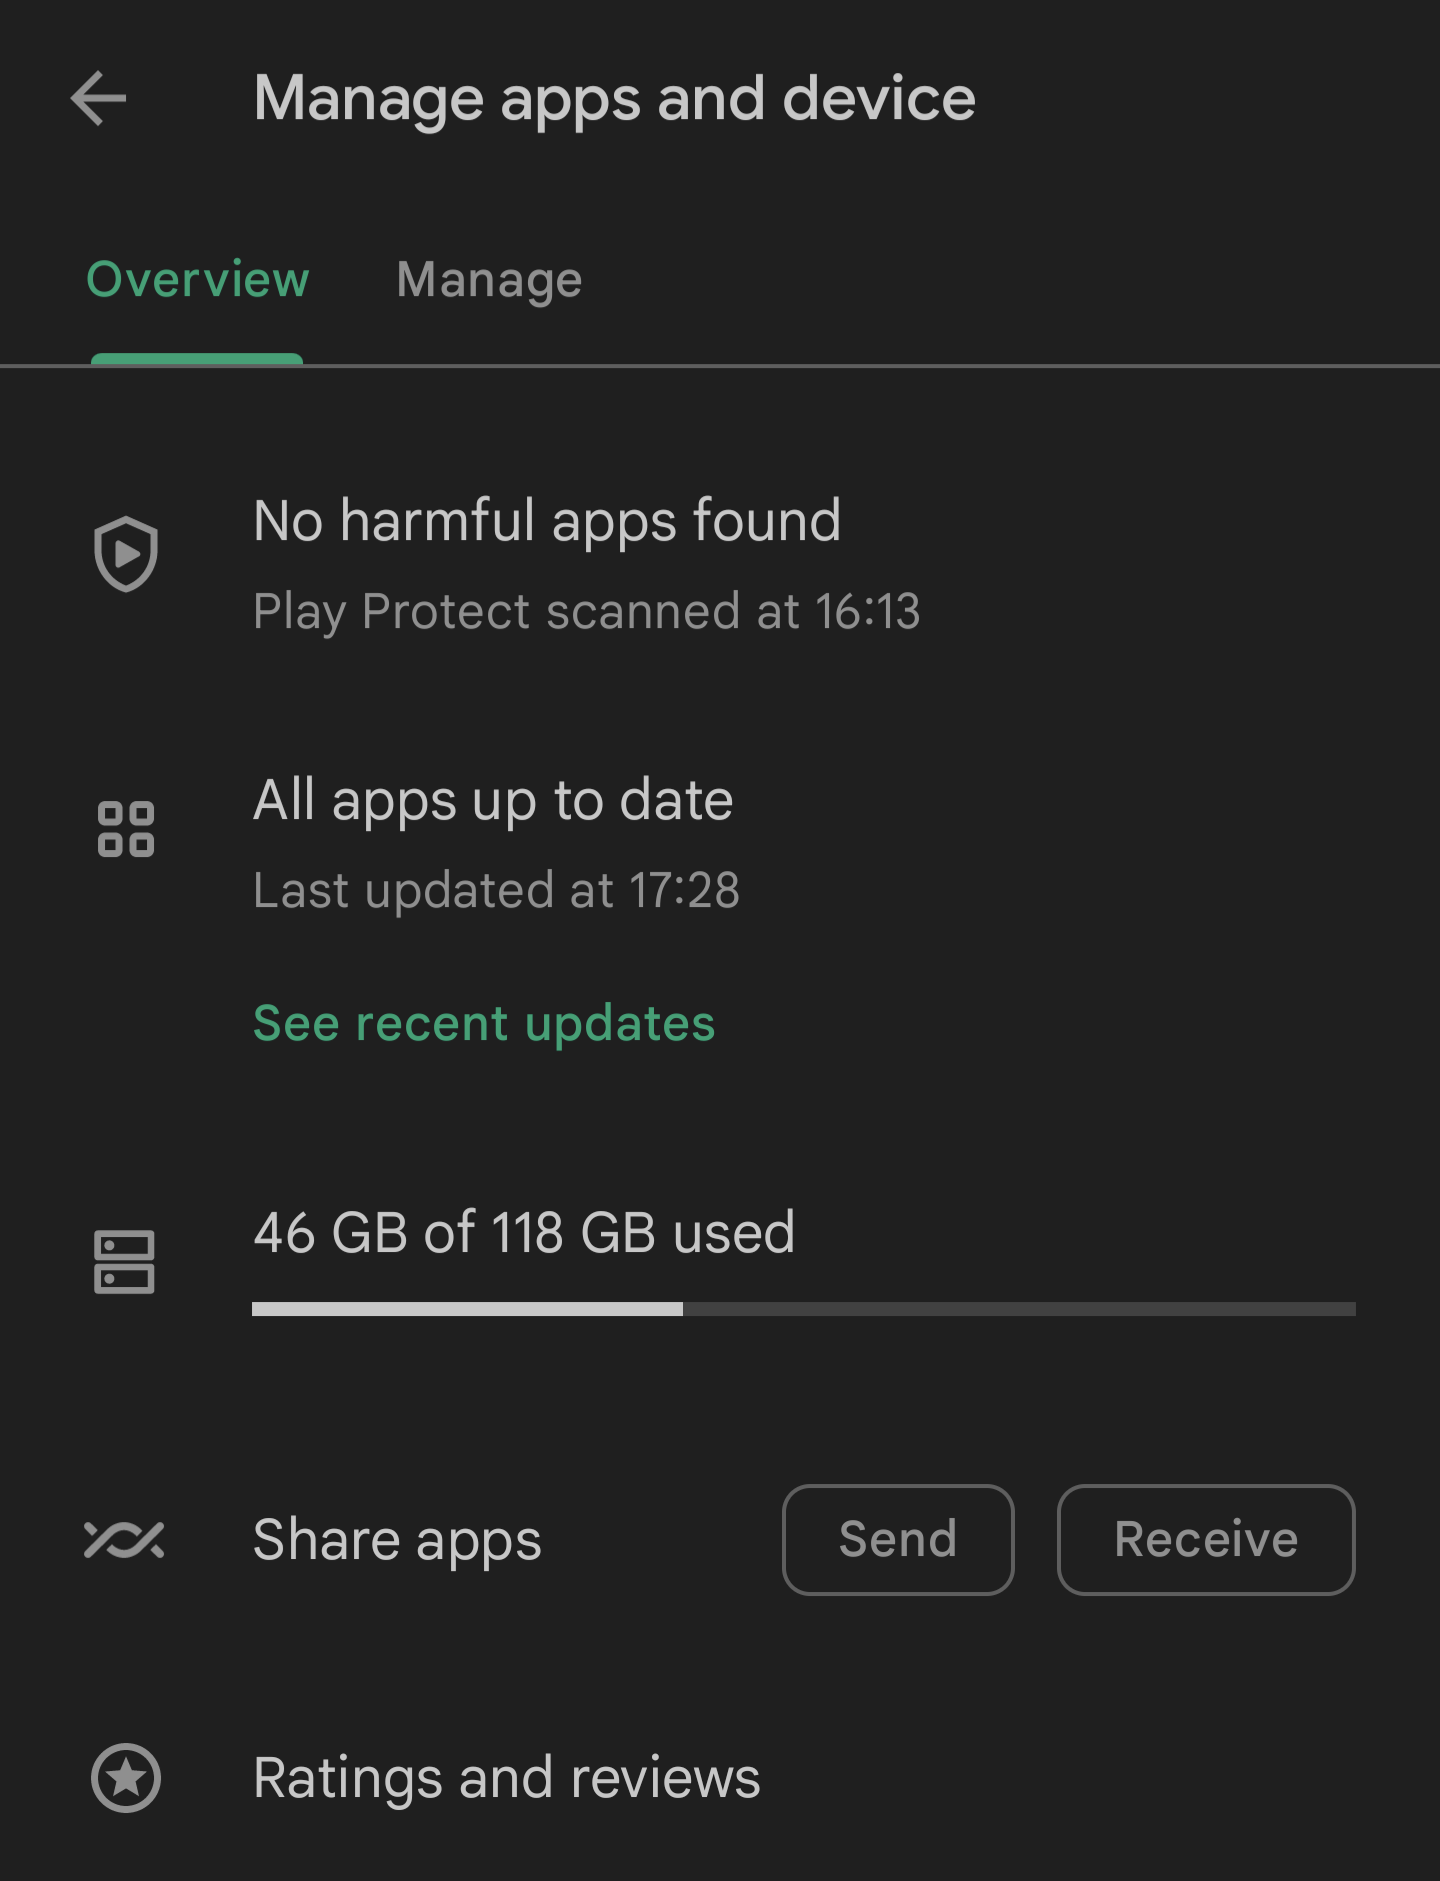Open 'All apps up to date' section

[493, 800]
